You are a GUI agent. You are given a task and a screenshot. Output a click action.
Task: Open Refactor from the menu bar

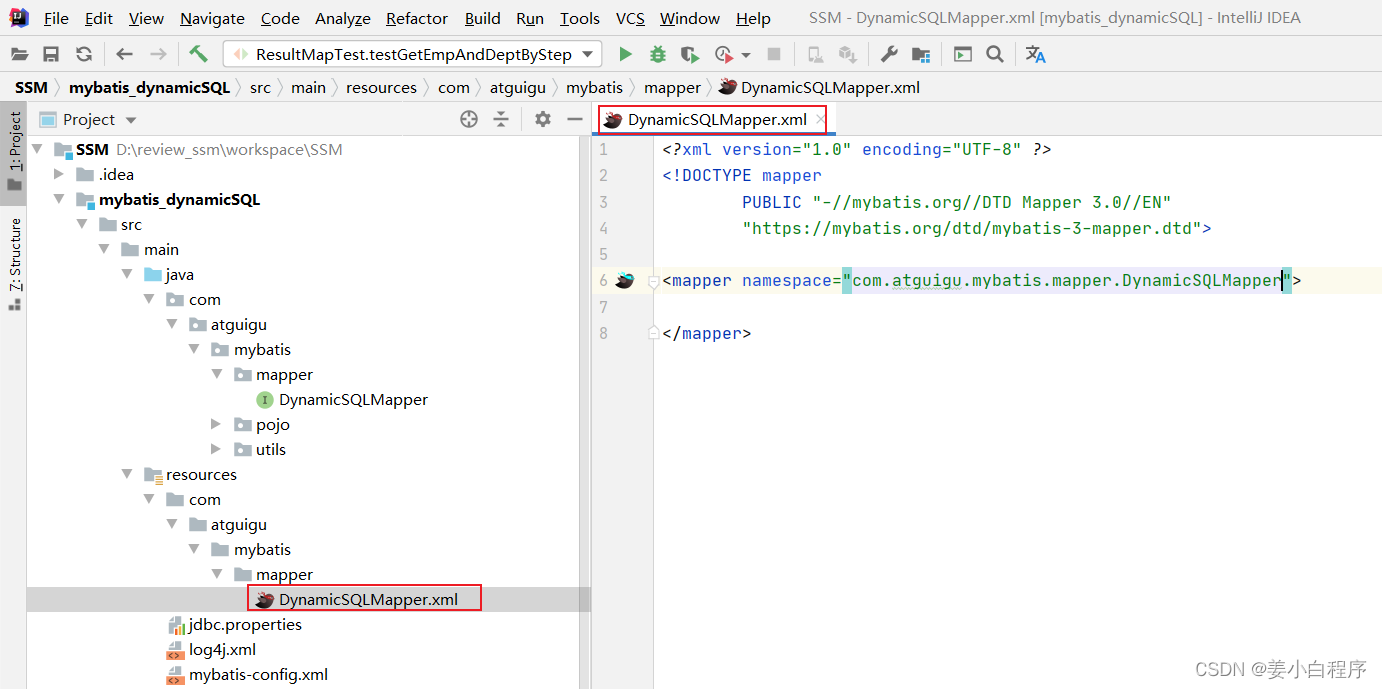[416, 18]
